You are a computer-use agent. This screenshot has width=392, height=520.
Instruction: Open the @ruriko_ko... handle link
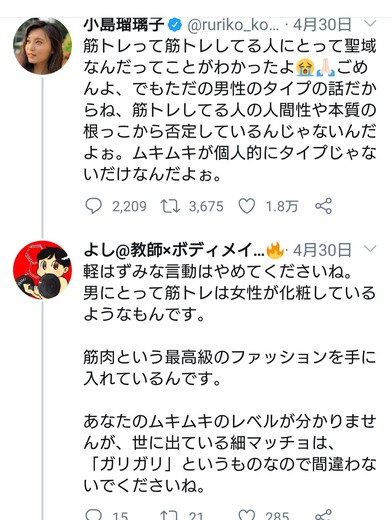(x=233, y=25)
